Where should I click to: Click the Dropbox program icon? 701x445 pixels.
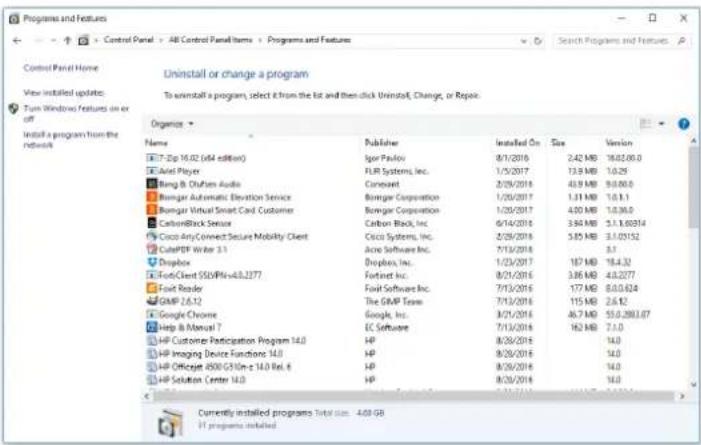152,262
